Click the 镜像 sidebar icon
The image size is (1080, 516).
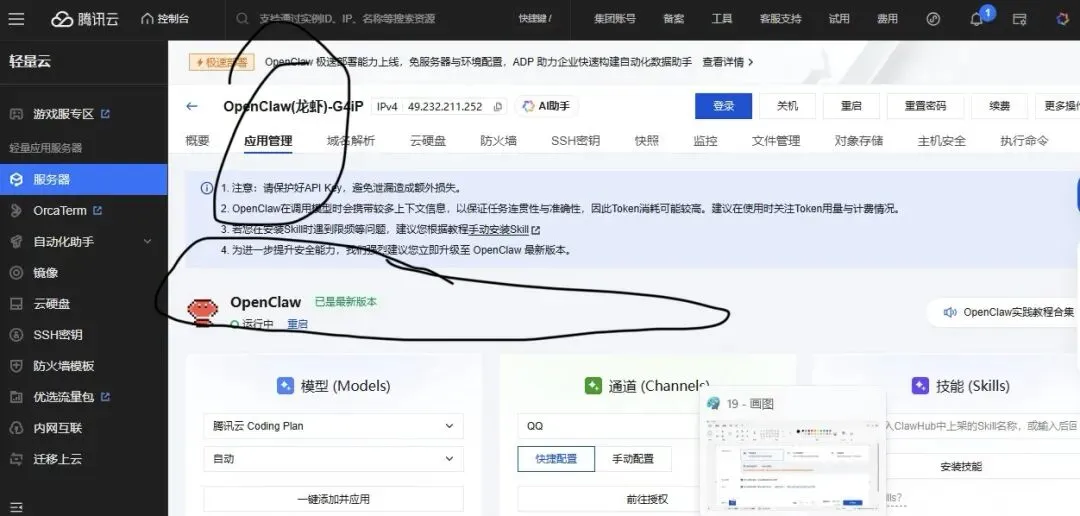coord(16,273)
